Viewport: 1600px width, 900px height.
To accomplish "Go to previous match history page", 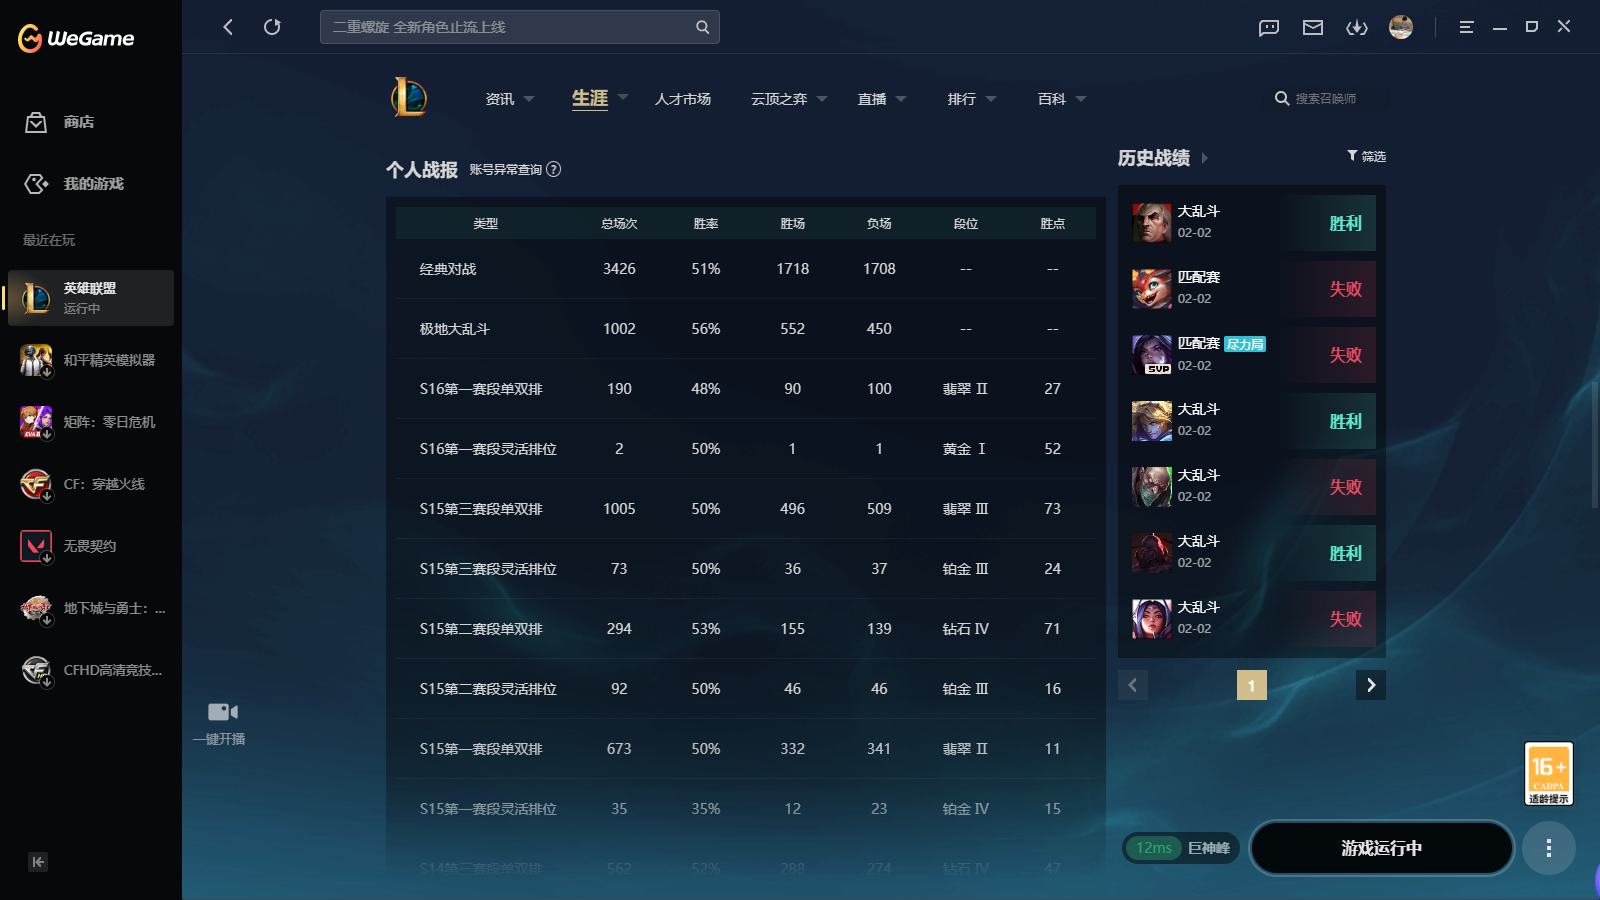I will [x=1133, y=685].
